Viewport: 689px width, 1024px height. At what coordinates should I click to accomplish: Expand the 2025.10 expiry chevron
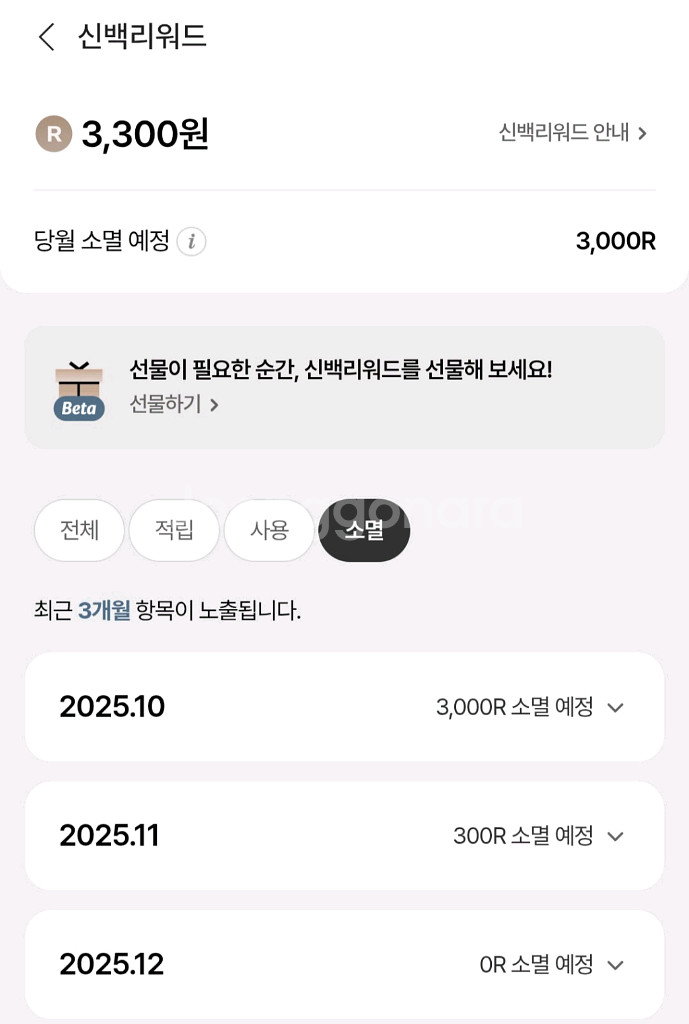pyautogui.click(x=616, y=708)
